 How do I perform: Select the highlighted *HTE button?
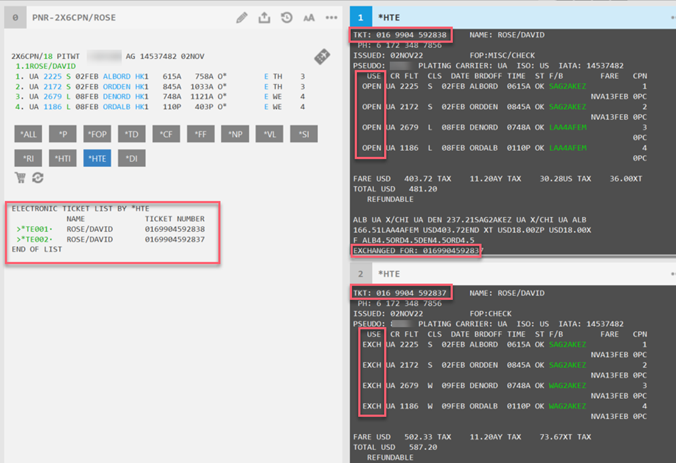pos(97,158)
